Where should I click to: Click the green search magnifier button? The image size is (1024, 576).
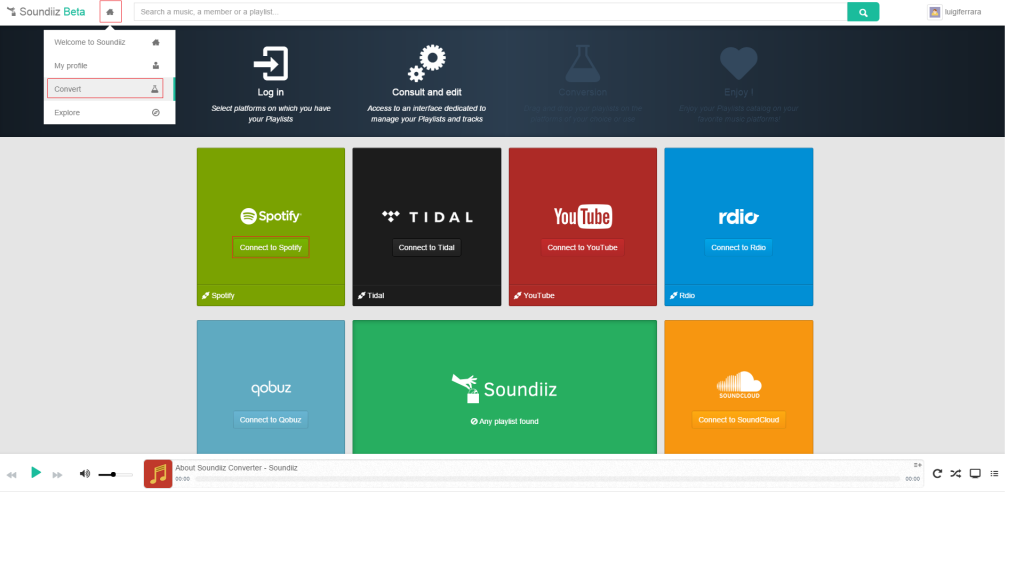(x=863, y=12)
